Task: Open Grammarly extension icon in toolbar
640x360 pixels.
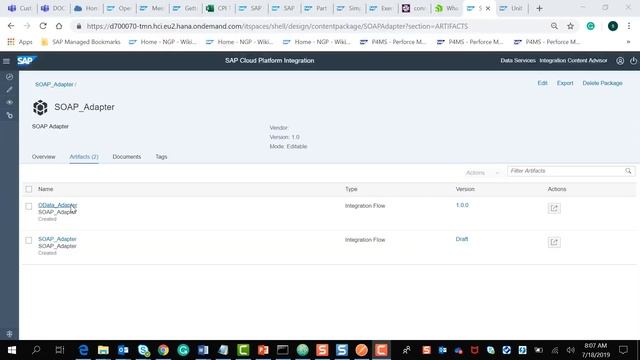Action: 591,26
